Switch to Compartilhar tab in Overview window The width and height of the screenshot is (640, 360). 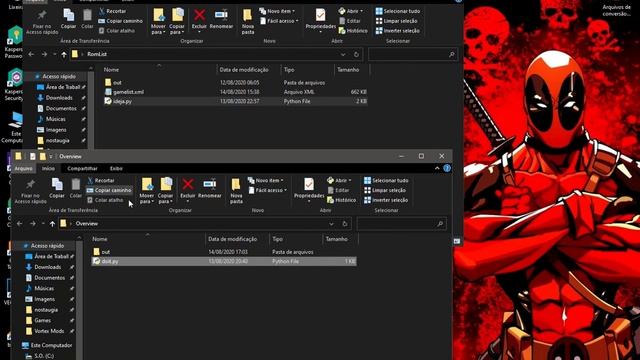[x=82, y=168]
